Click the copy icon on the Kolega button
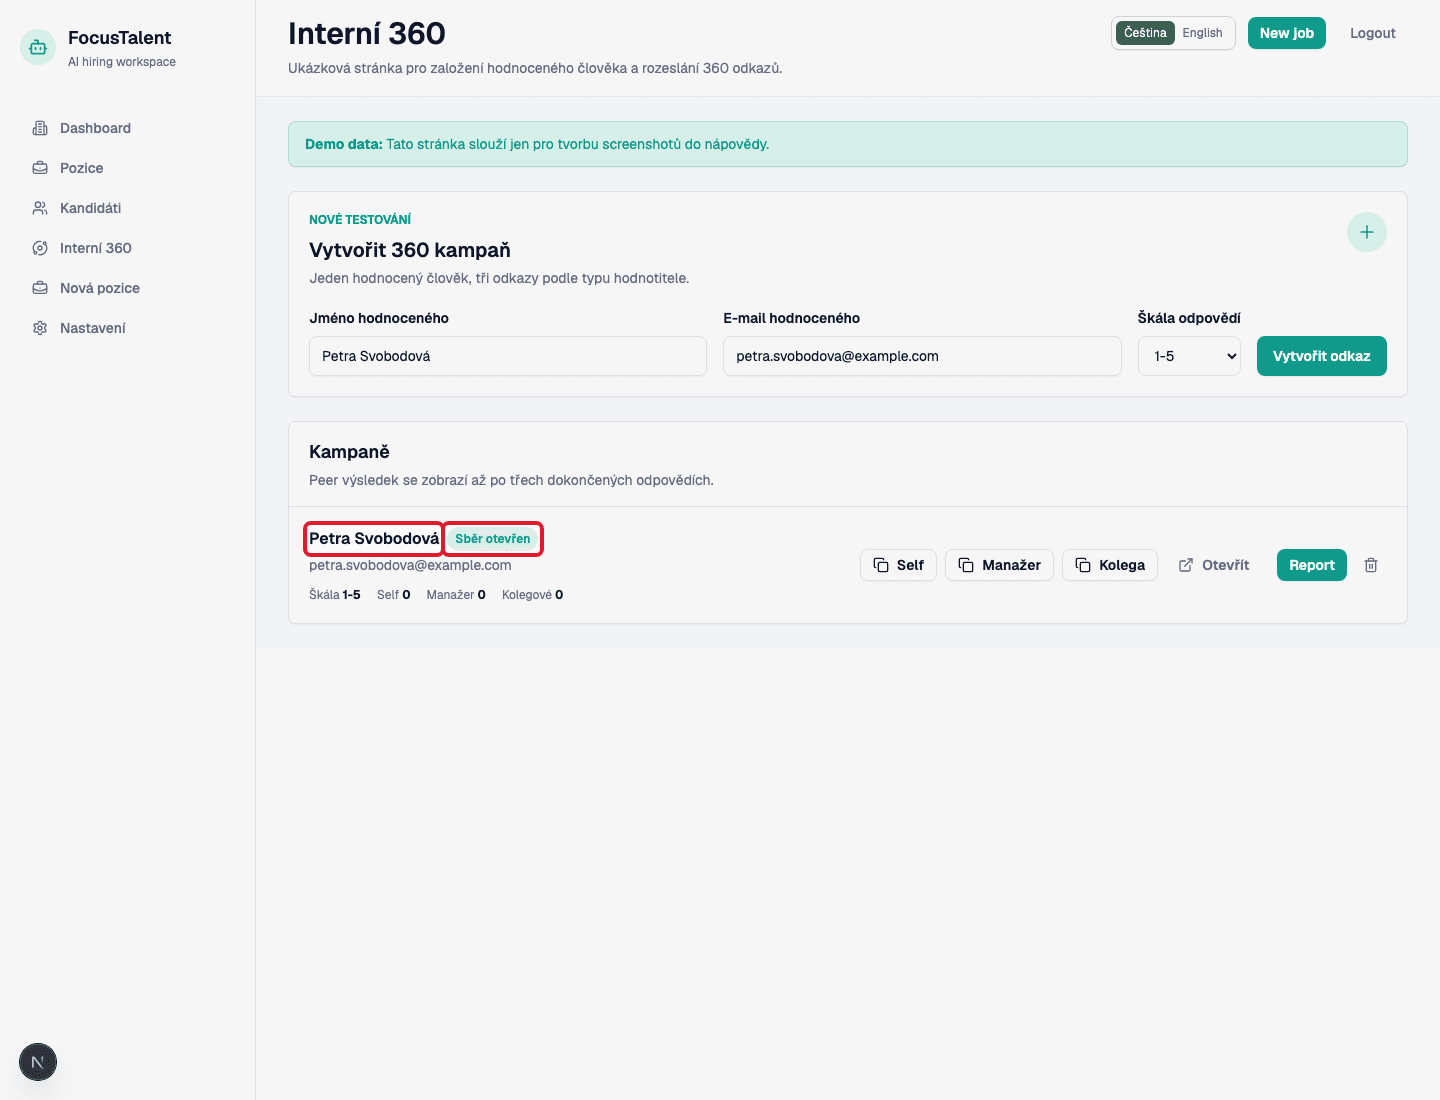Viewport: 1440px width, 1100px height. pos(1083,565)
